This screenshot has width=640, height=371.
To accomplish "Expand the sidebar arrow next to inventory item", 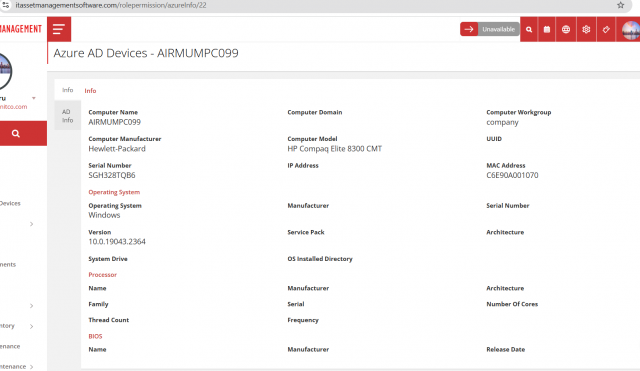I will (x=31, y=326).
